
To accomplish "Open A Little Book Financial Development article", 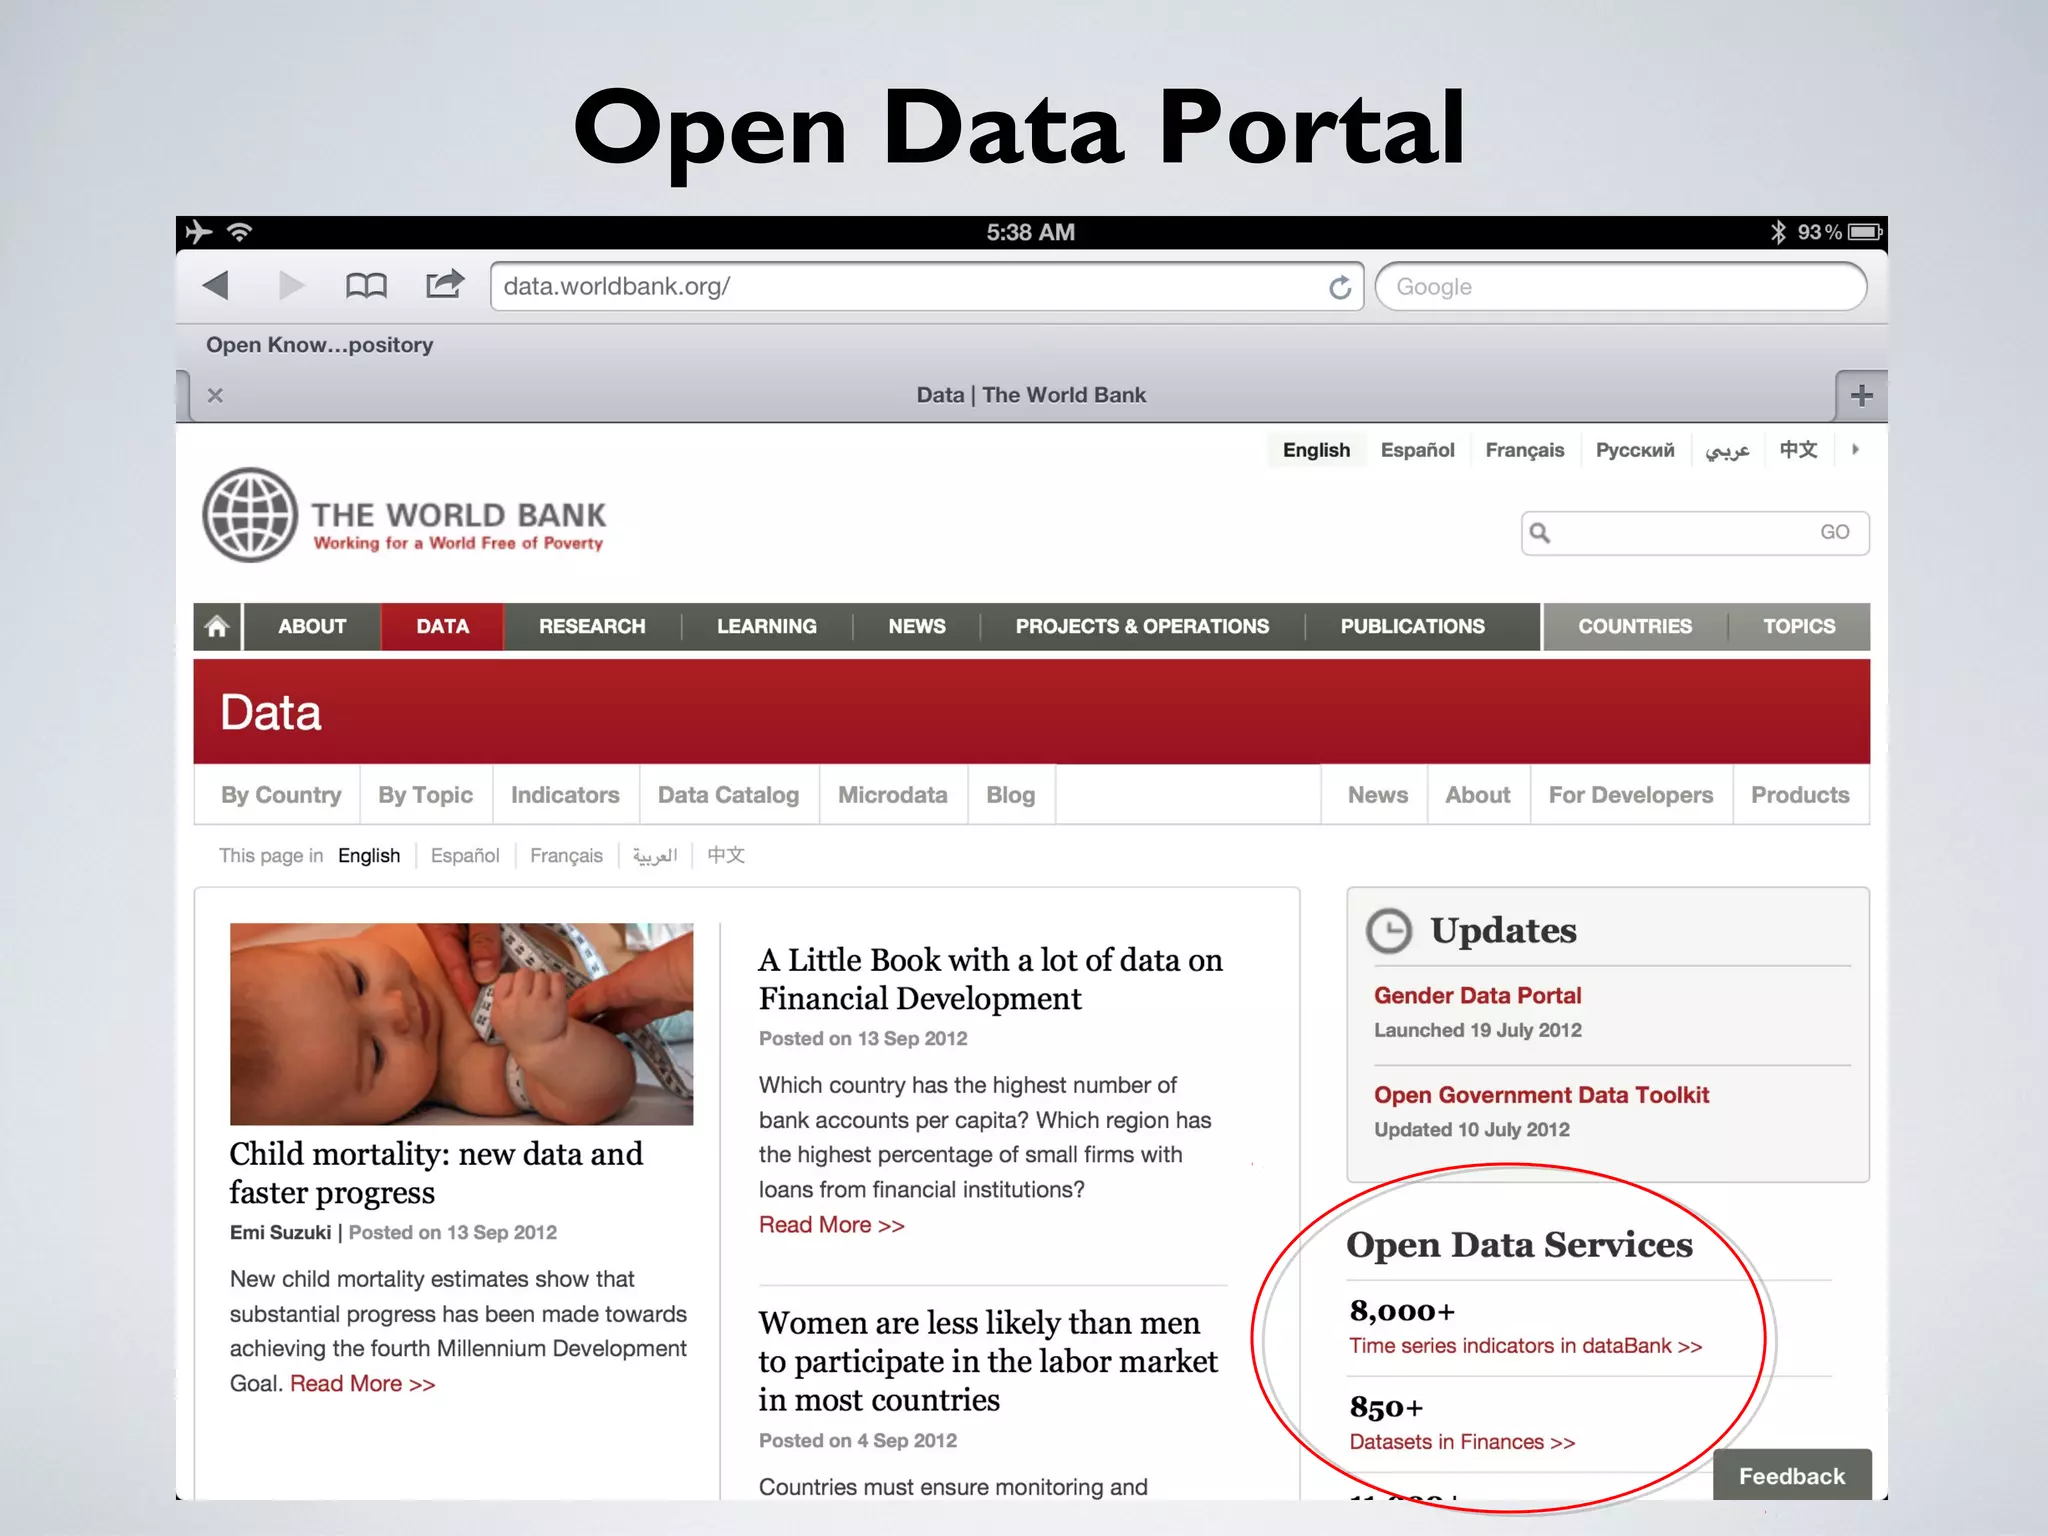I will [990, 979].
